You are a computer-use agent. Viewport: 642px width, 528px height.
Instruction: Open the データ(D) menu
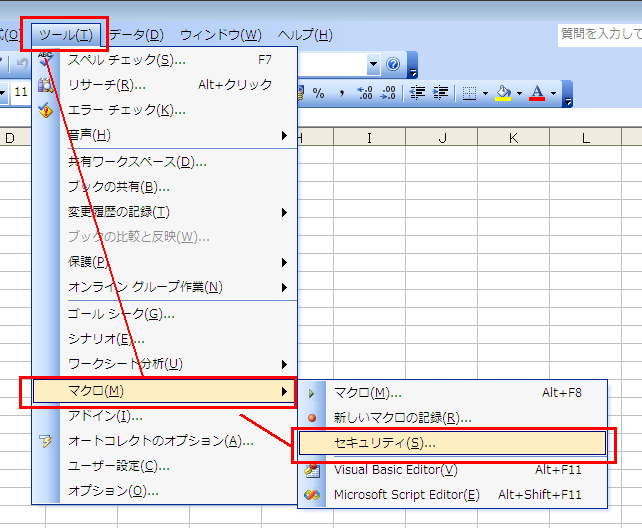click(135, 35)
